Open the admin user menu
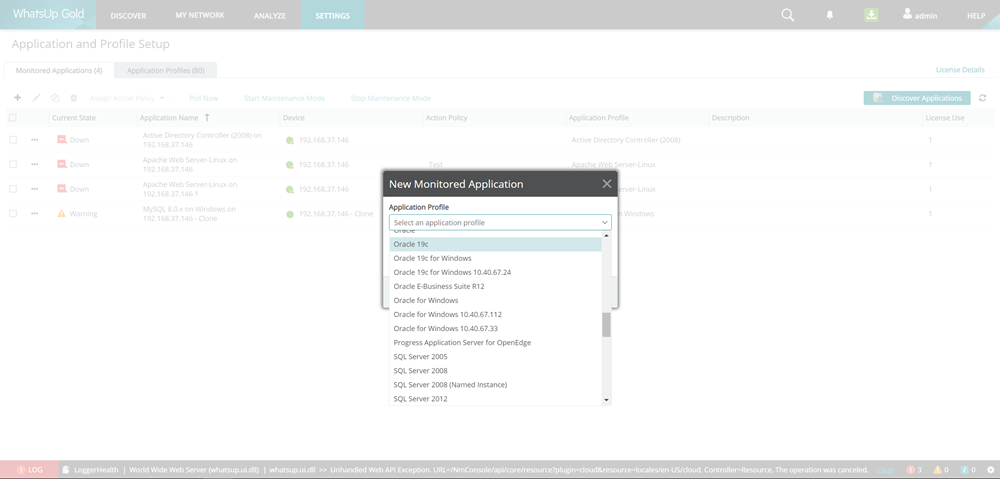This screenshot has height=479, width=1000. click(920, 15)
